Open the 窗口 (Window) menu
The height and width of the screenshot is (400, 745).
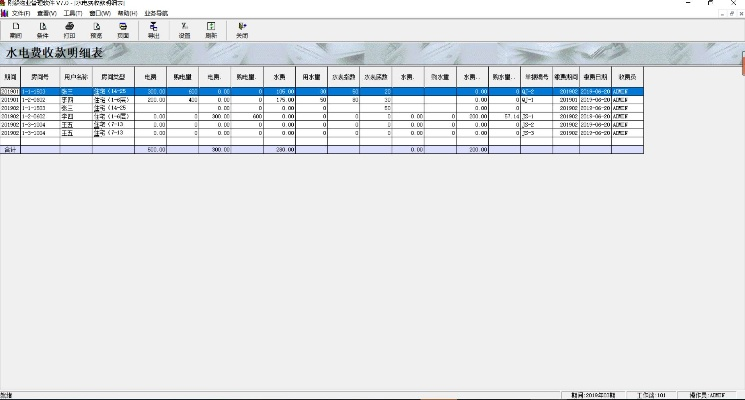(x=100, y=13)
